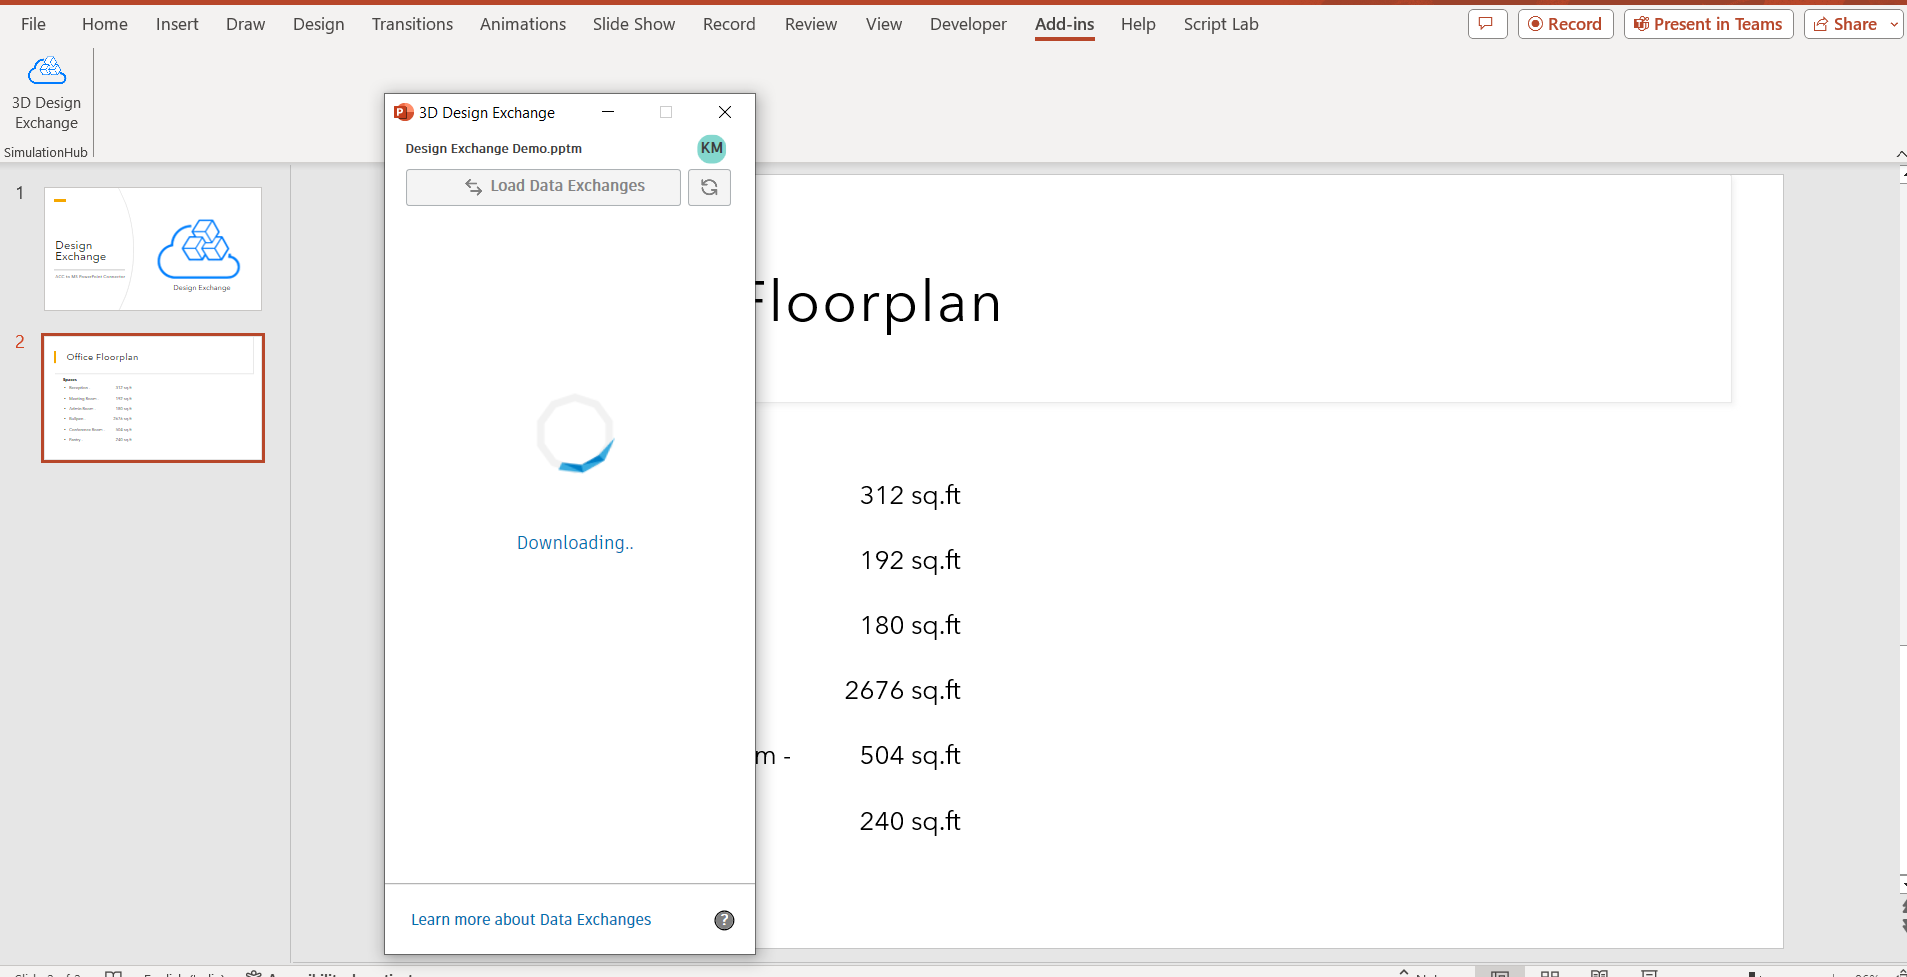Viewport: 1907px width, 977px height.
Task: Select slide 2 Office Floorplan thumbnail
Action: click(153, 398)
